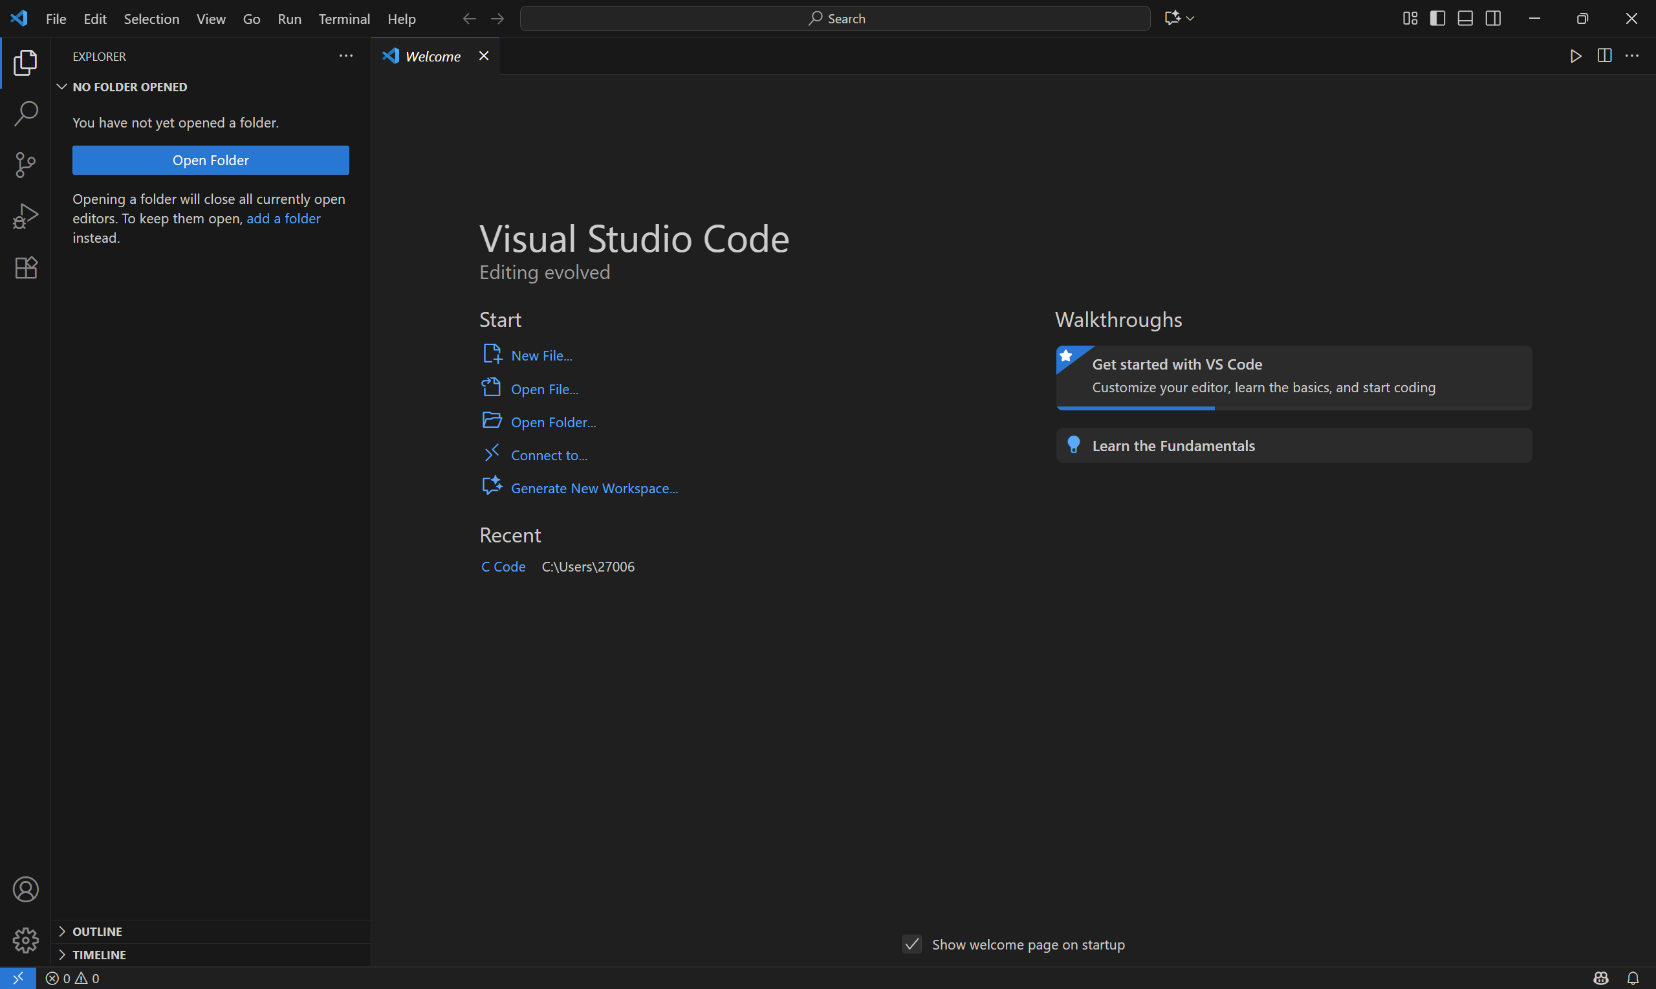Open the Source Control view
The width and height of the screenshot is (1656, 989).
pos(25,165)
